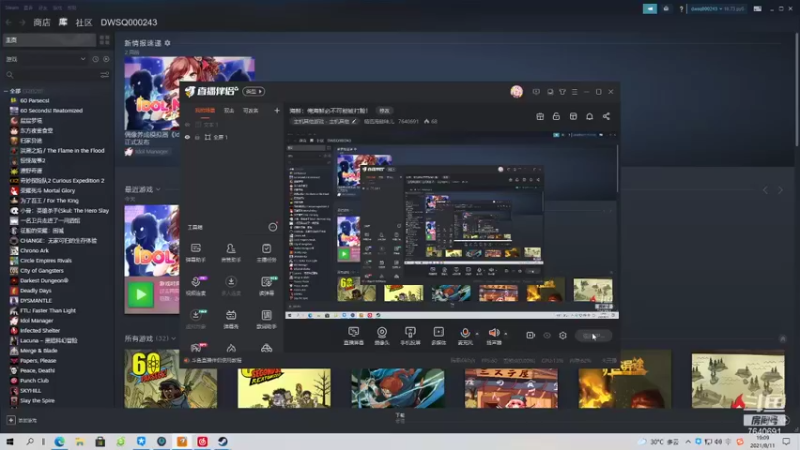Open What's New settings gear in Steam
Screen dimensions: 800x450
click(x=167, y=43)
